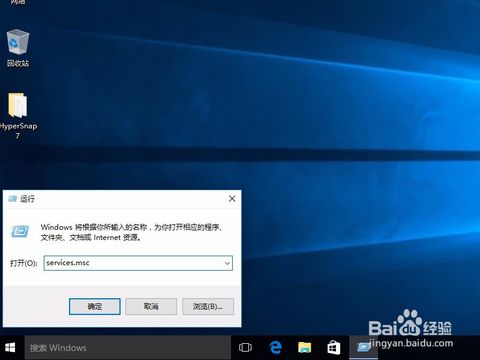480x360 pixels.
Task: Launch Microsoft Edge from taskbar
Action: 275,348
